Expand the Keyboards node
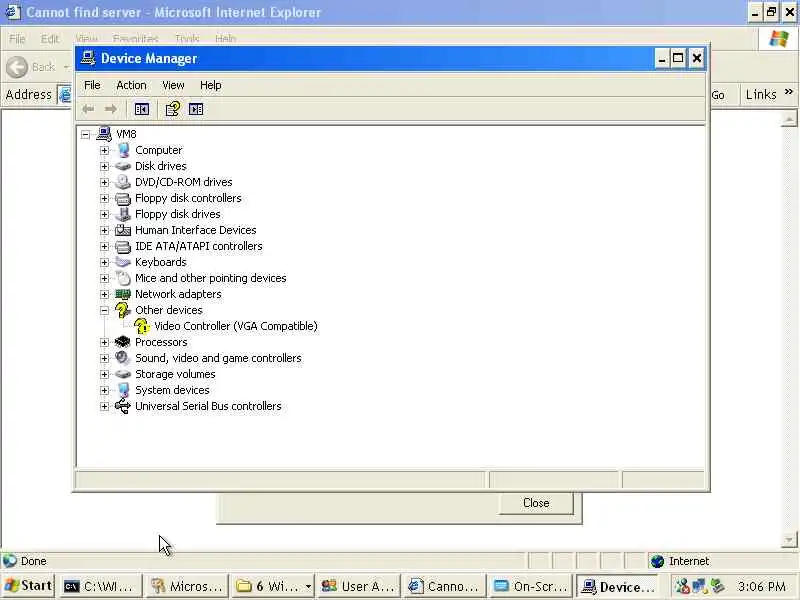The height and width of the screenshot is (600, 800). pos(105,262)
